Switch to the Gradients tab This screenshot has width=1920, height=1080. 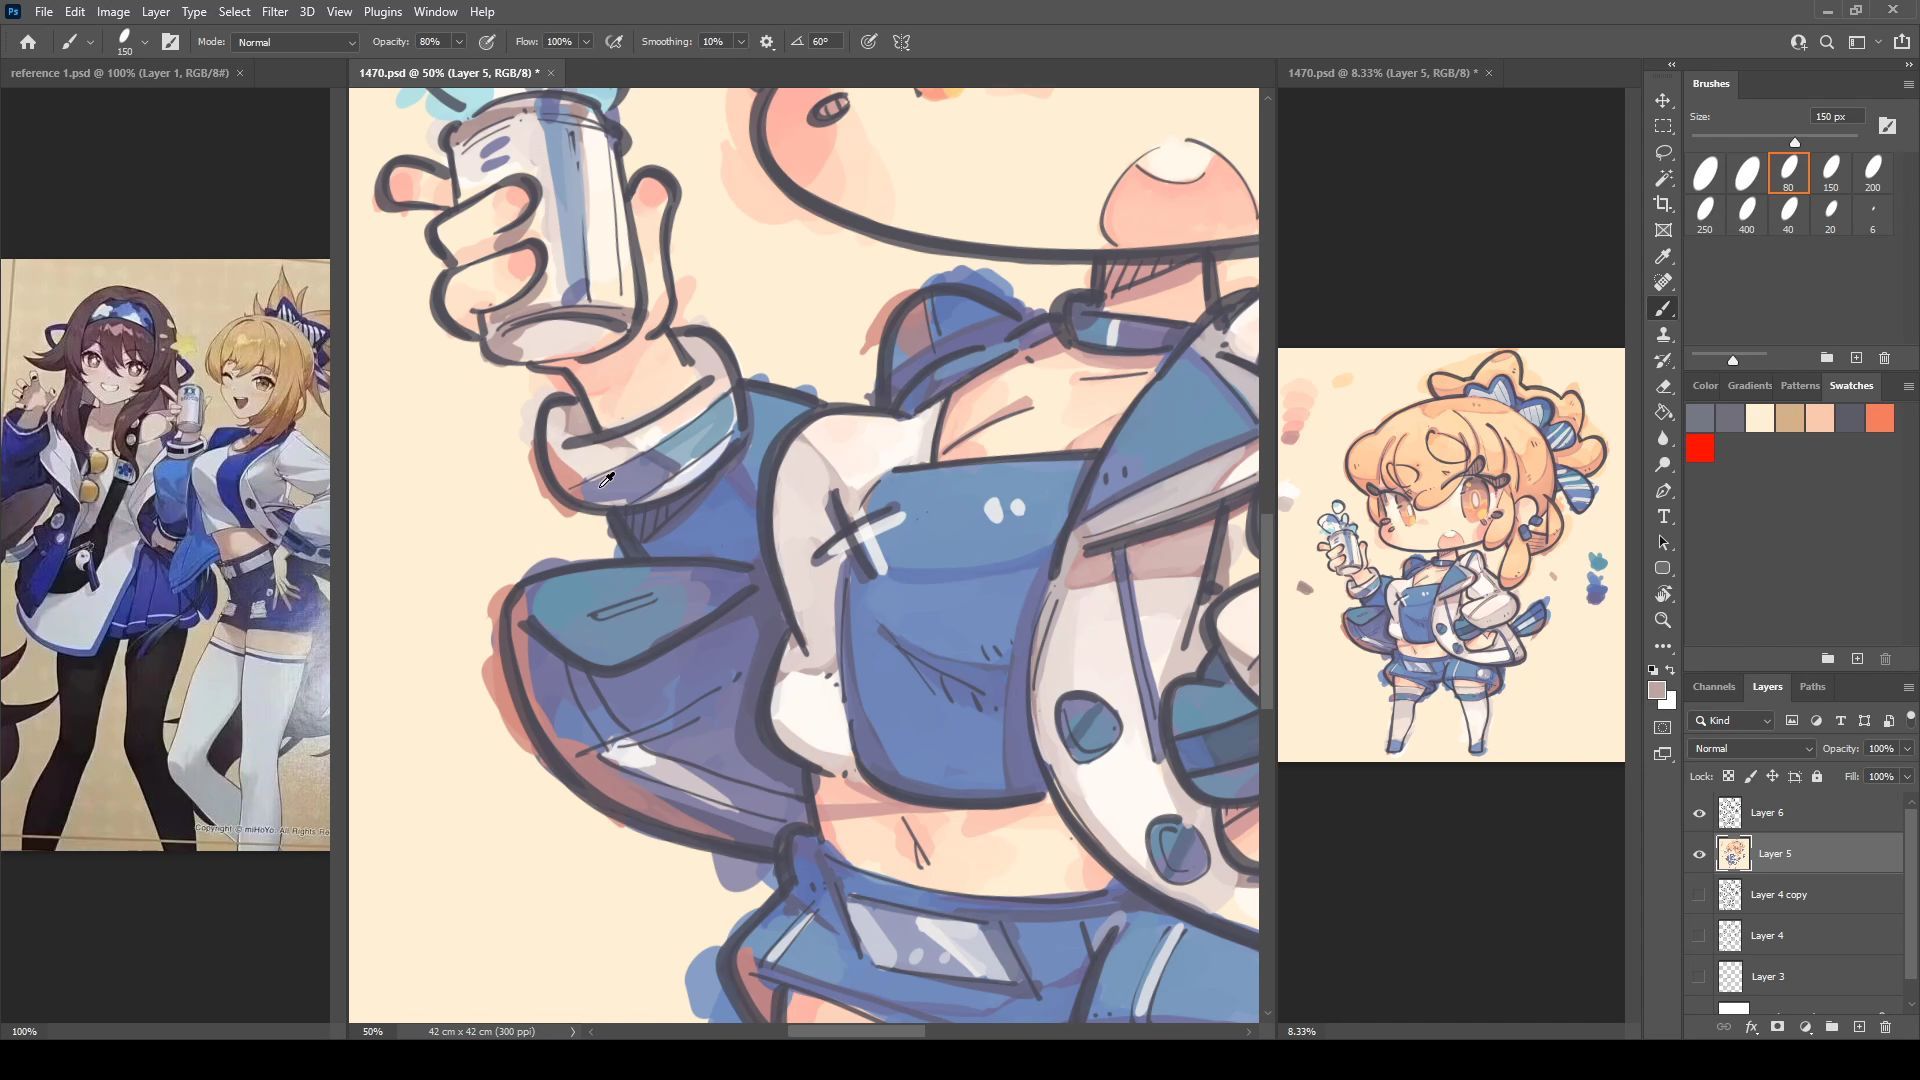click(x=1749, y=386)
